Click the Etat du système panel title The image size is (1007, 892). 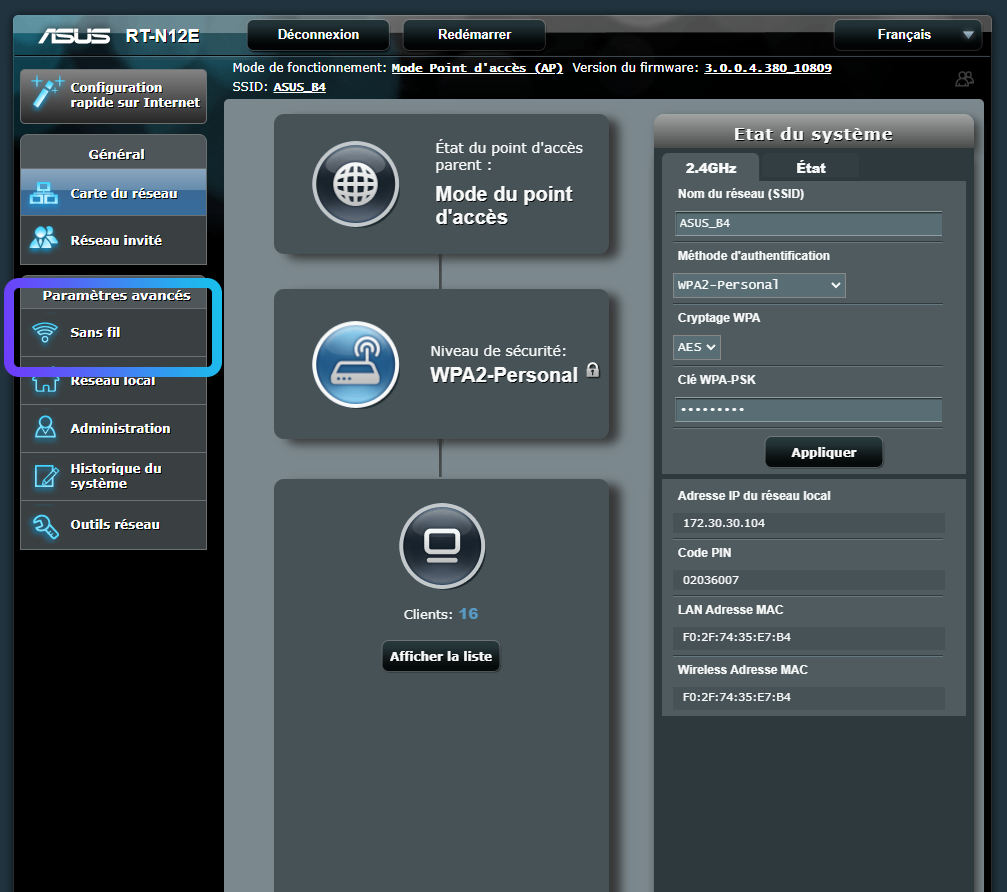813,134
